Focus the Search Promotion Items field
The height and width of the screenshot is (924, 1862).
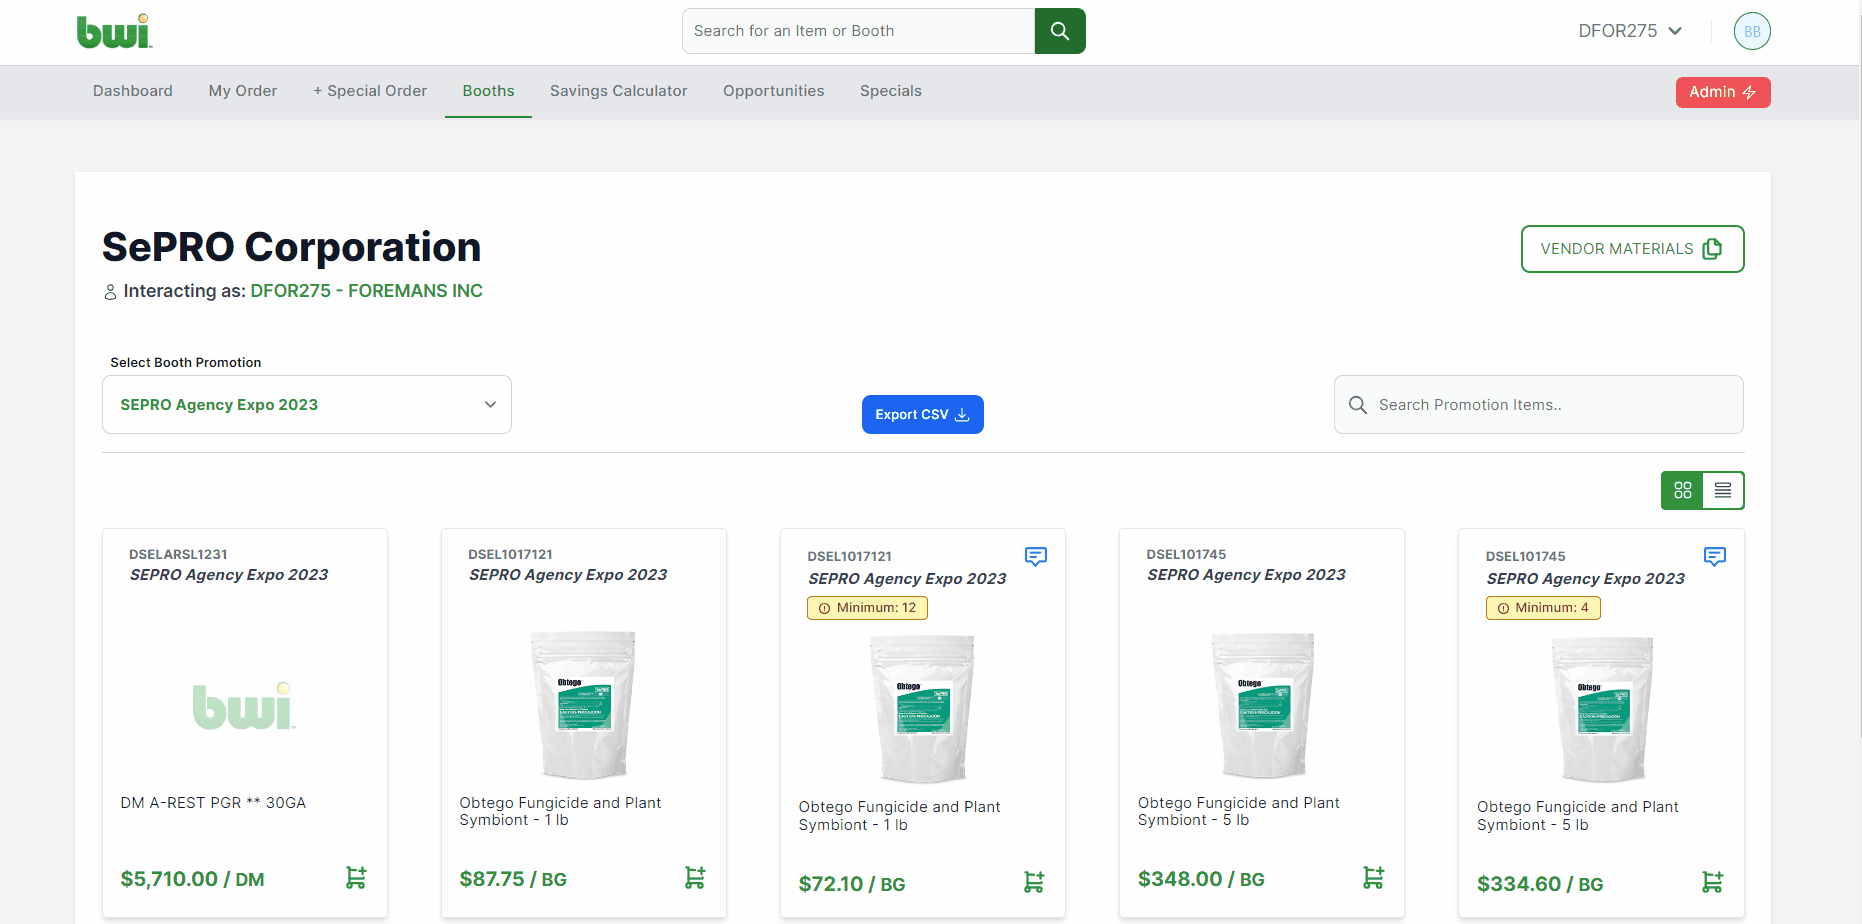point(1550,405)
